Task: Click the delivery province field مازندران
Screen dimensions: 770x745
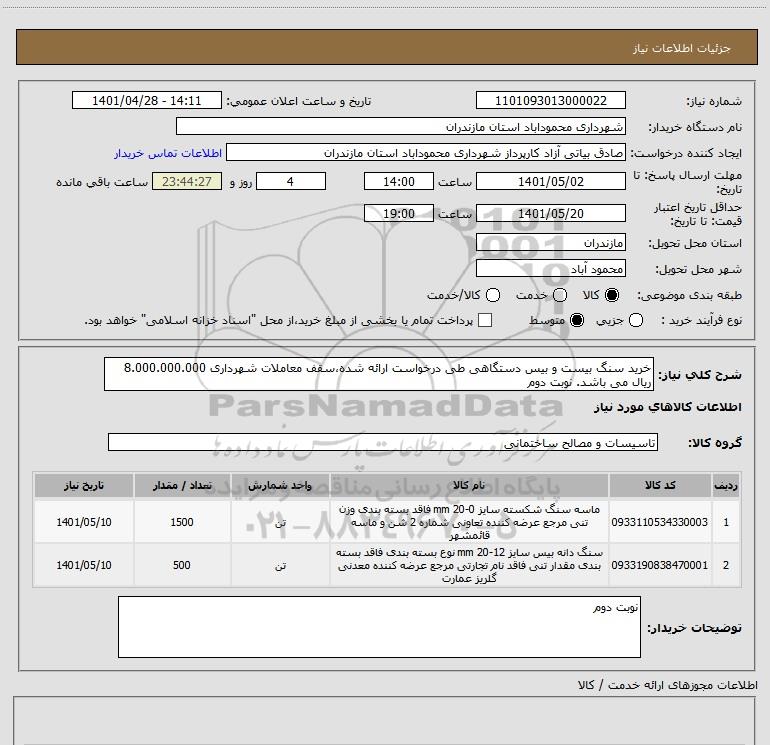Action: pyautogui.click(x=550, y=243)
